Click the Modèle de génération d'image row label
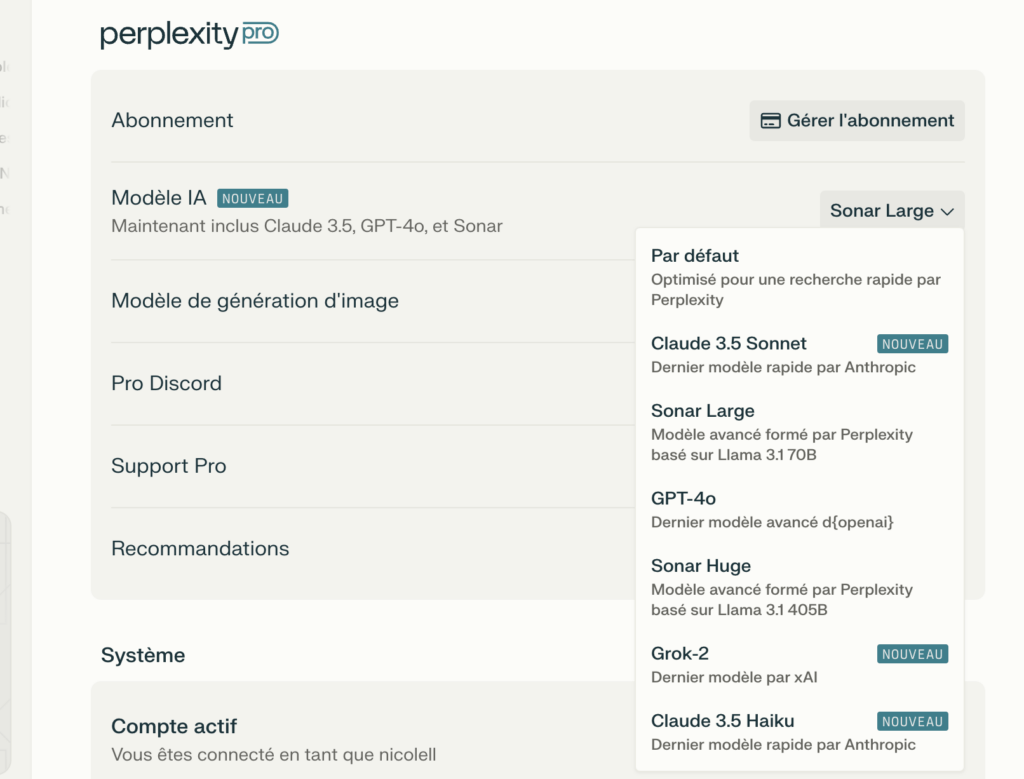 255,301
